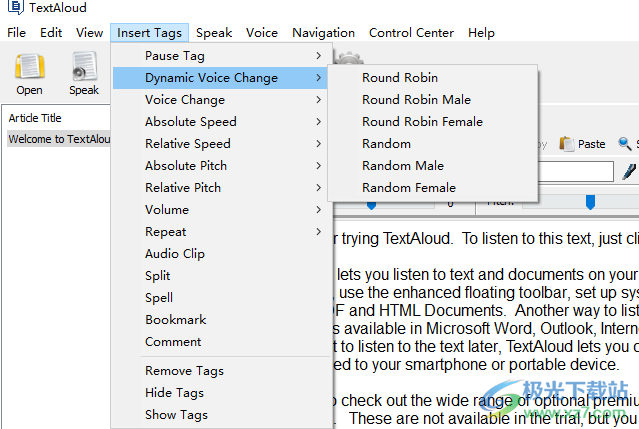Click the Speak toolbar icon
This screenshot has width=639, height=429.
point(84,73)
